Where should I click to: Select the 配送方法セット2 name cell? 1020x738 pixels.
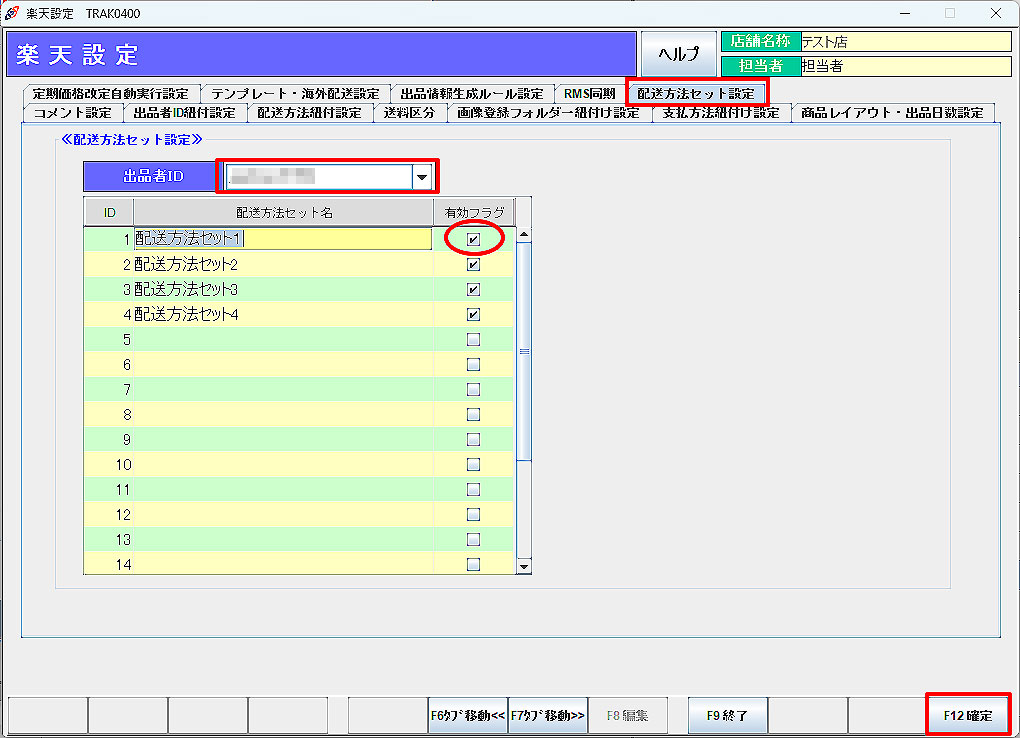pos(283,265)
